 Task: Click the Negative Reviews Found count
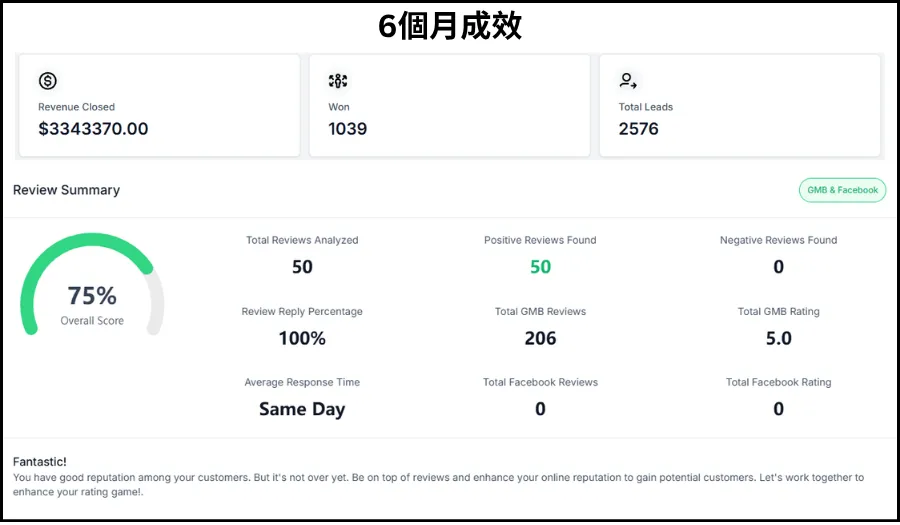(778, 267)
